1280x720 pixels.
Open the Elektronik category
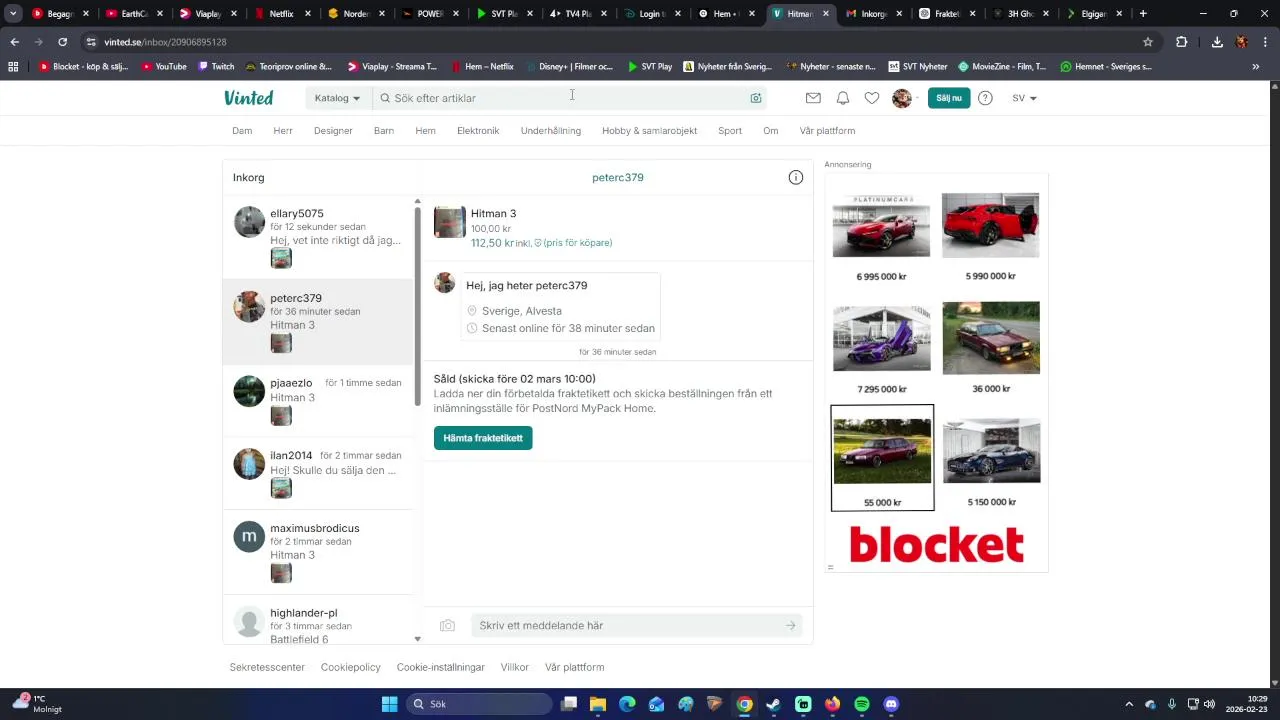coord(478,131)
